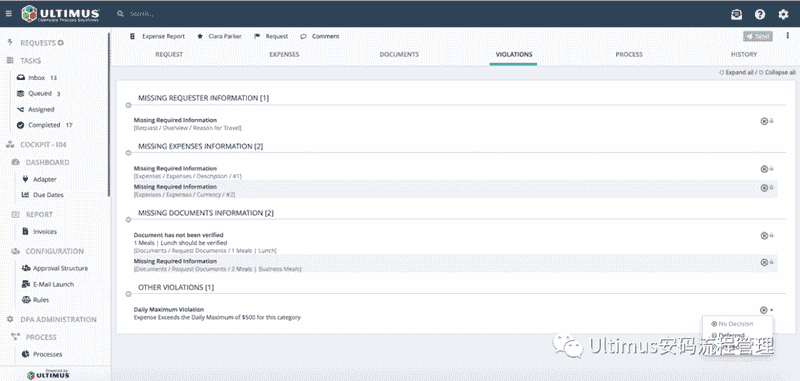Switch to the DOCUMENTS tab

(399, 54)
